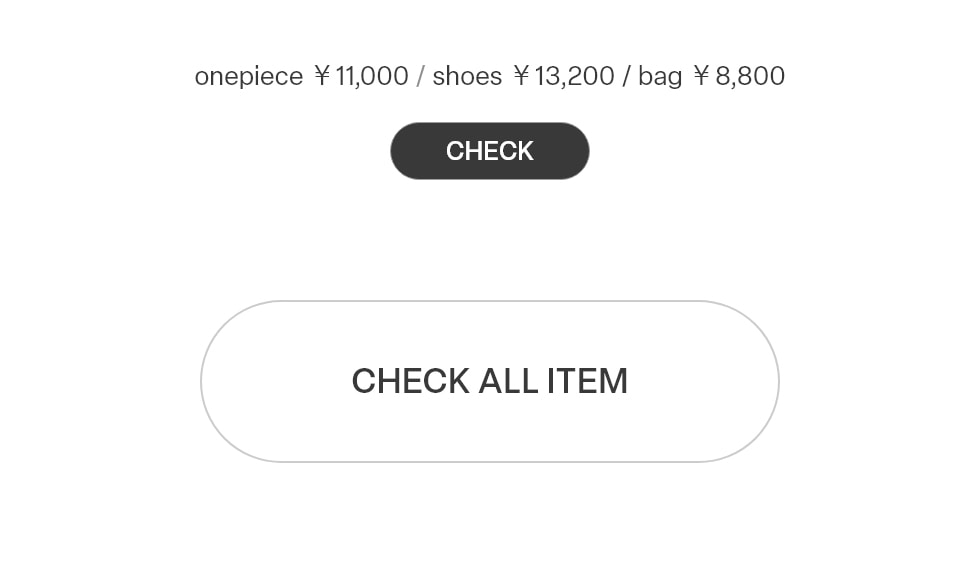Click the bag label text
980x564 pixels.
[659, 76]
